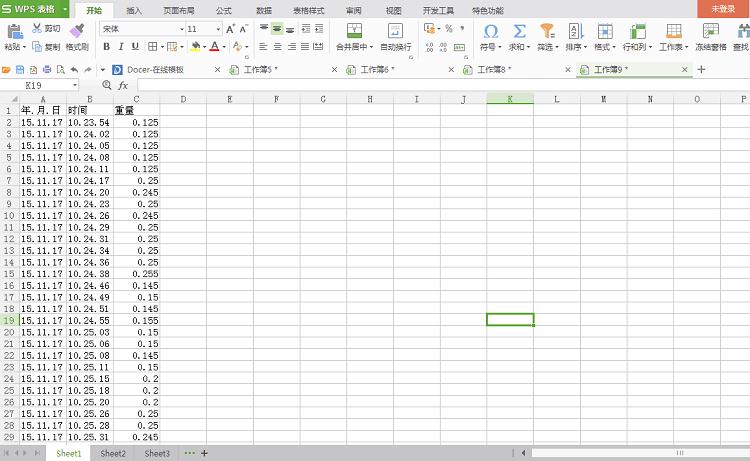Click the Sort (排序) icon

click(576, 31)
